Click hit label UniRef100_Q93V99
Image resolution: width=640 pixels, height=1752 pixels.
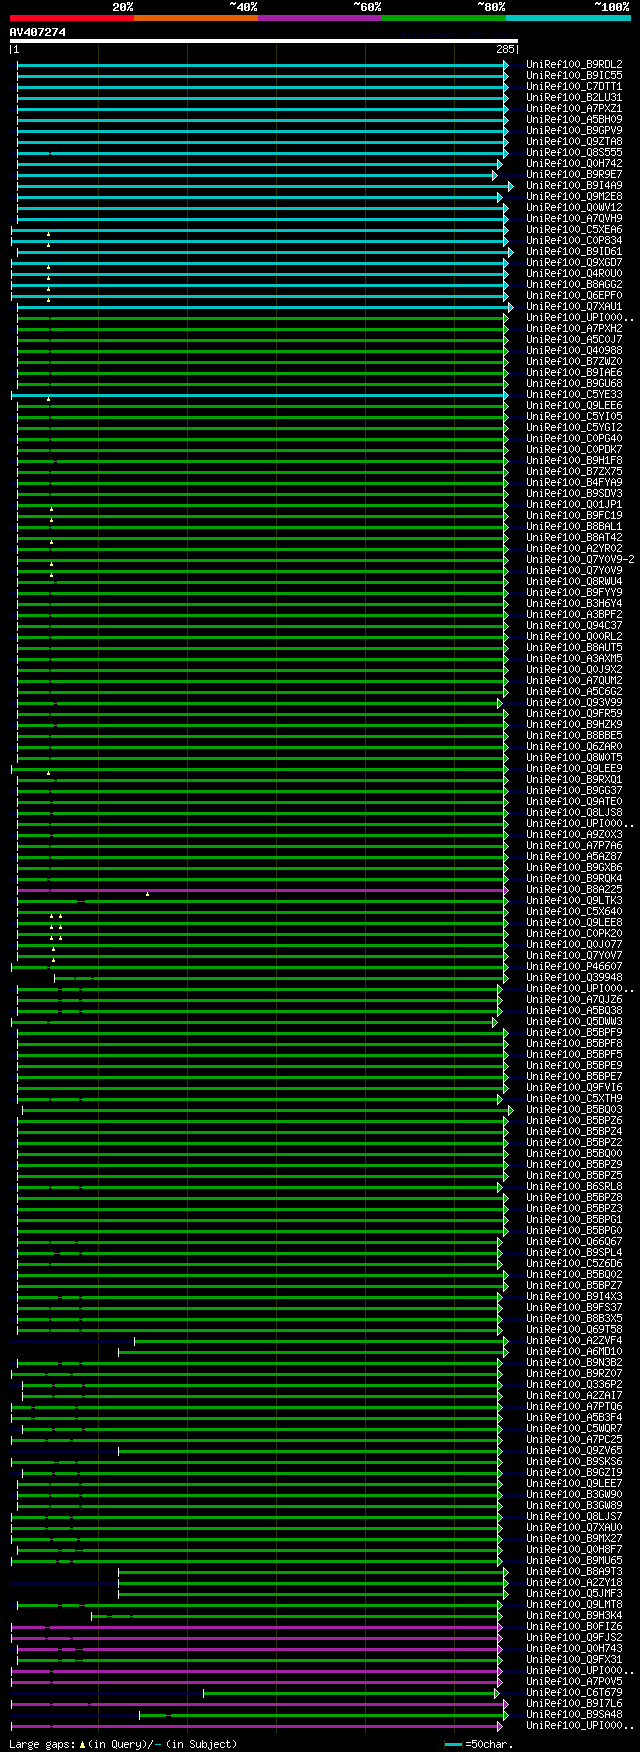pos(574,702)
